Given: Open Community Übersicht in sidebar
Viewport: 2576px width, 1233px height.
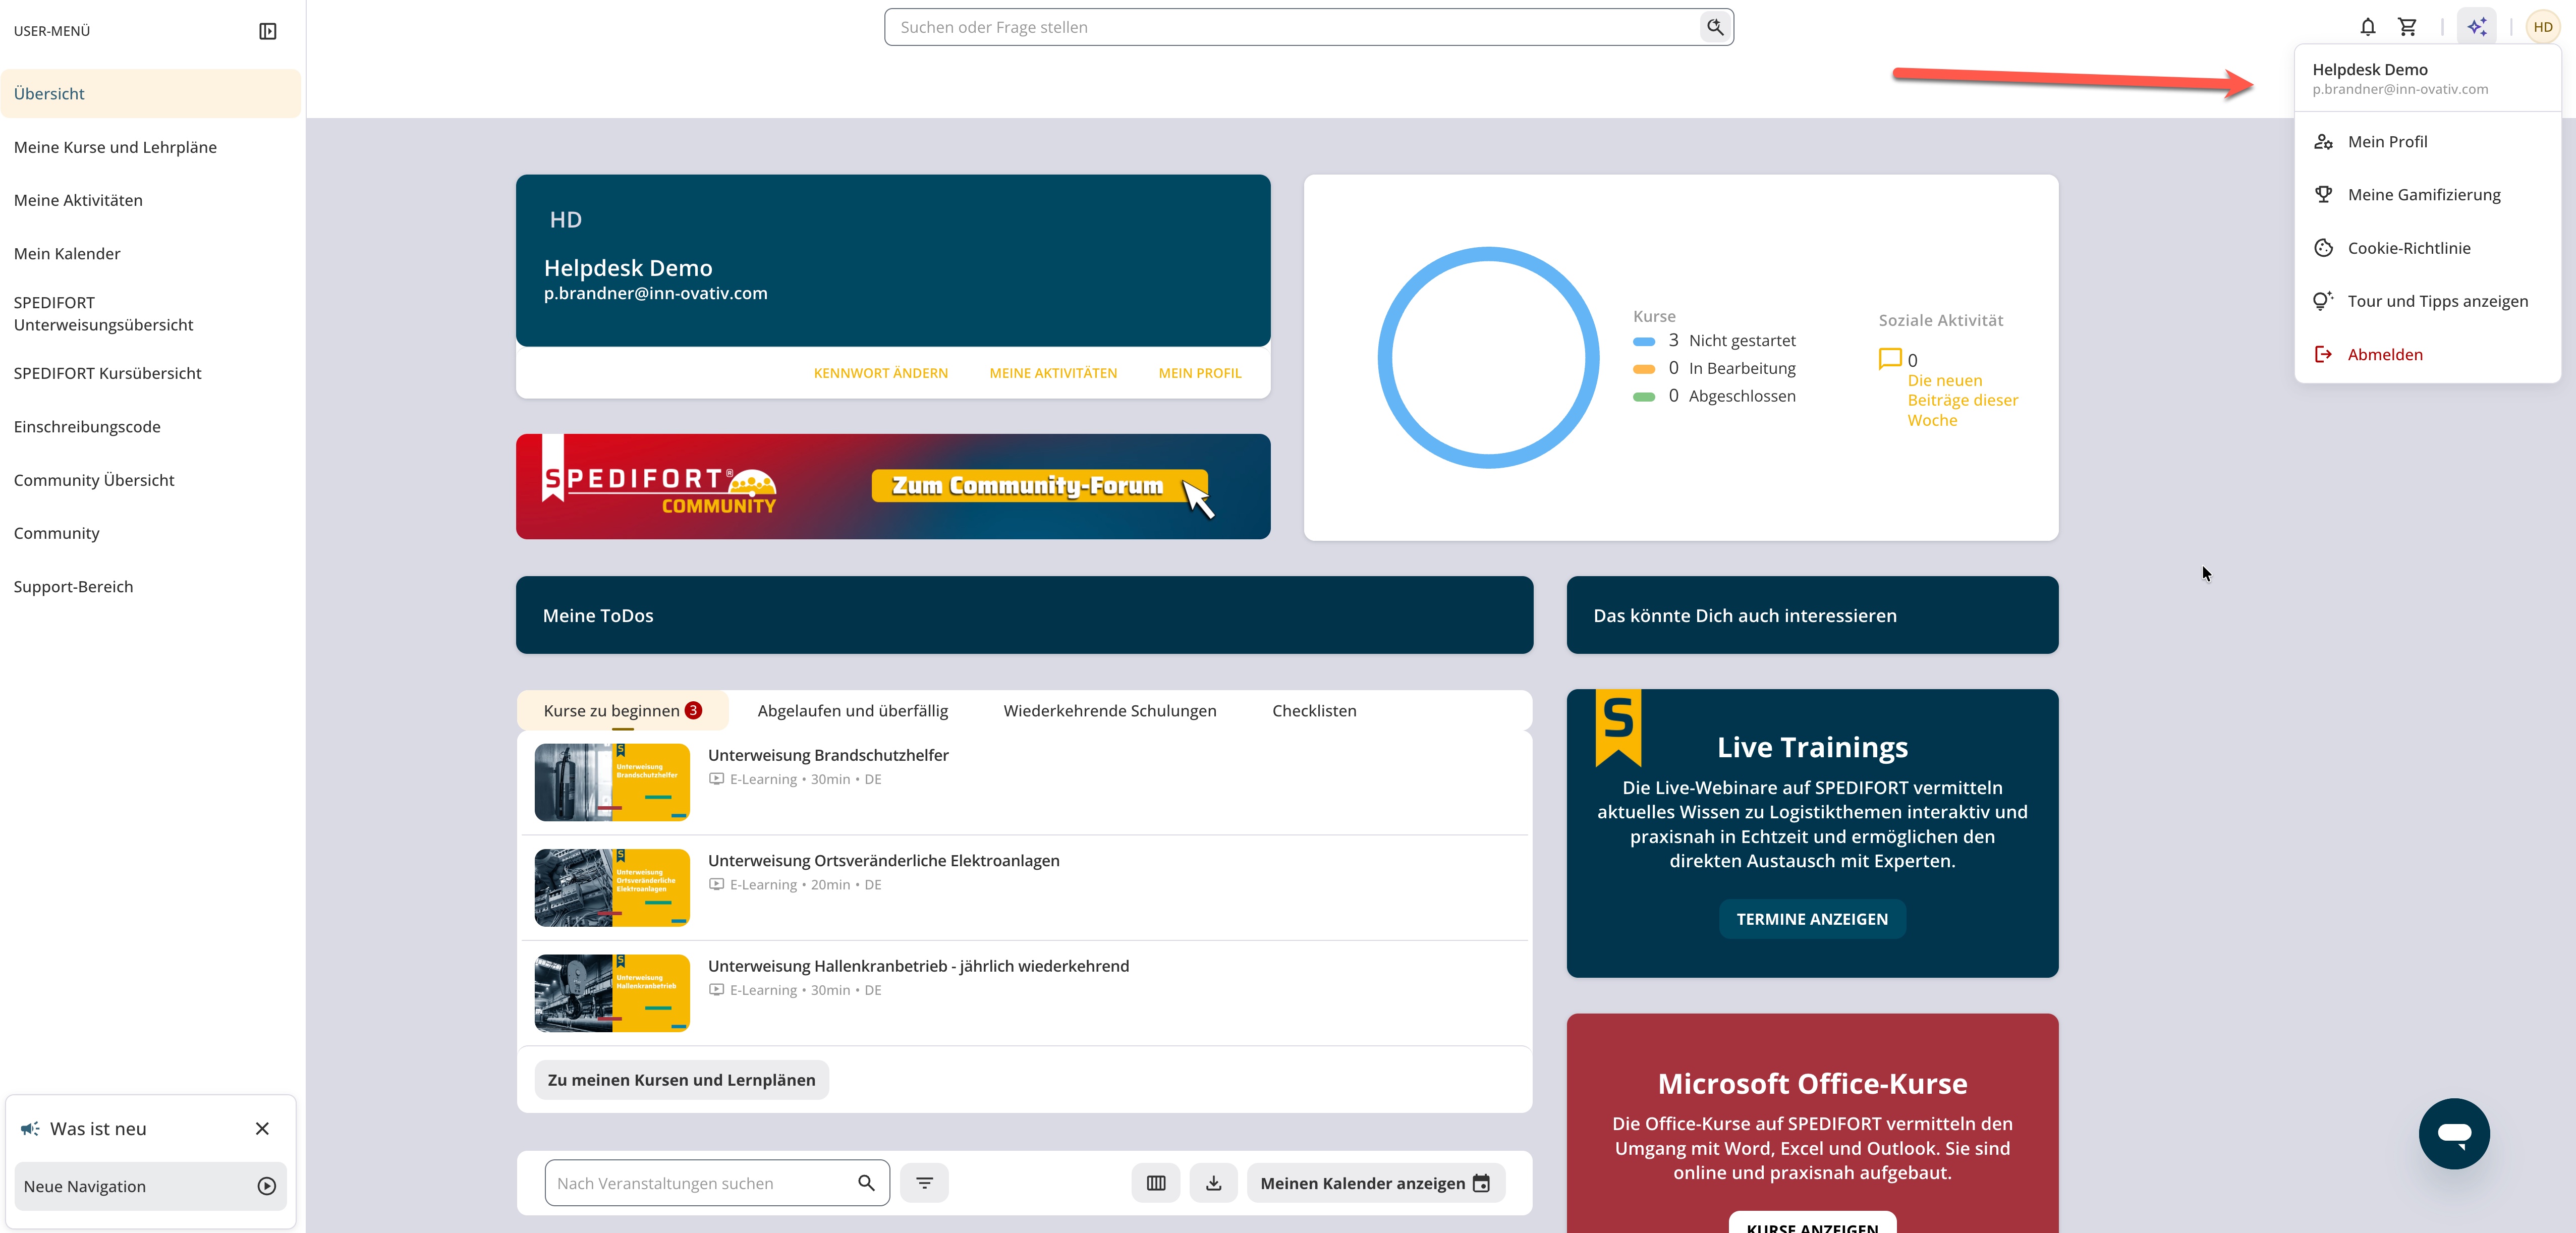Looking at the screenshot, I should 150,480.
